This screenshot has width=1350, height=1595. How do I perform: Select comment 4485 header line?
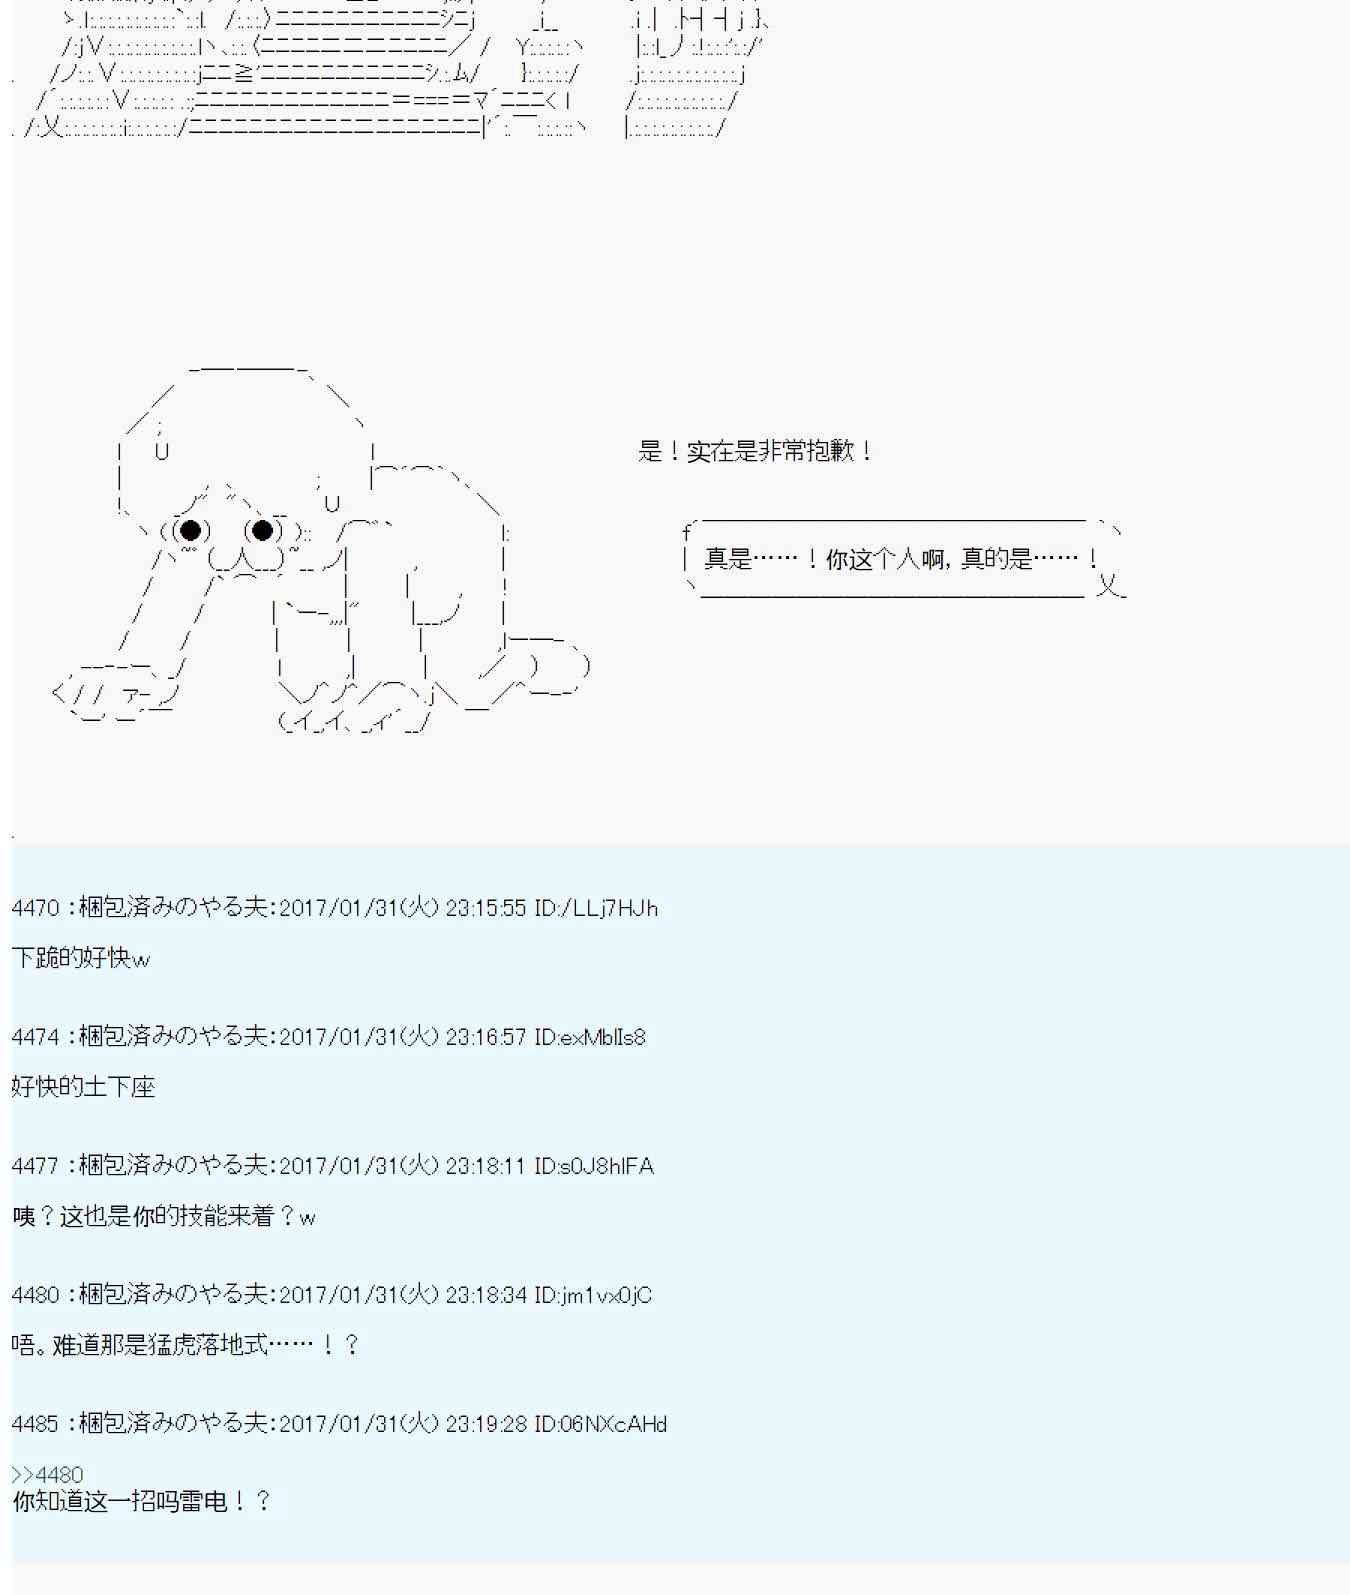[339, 1423]
